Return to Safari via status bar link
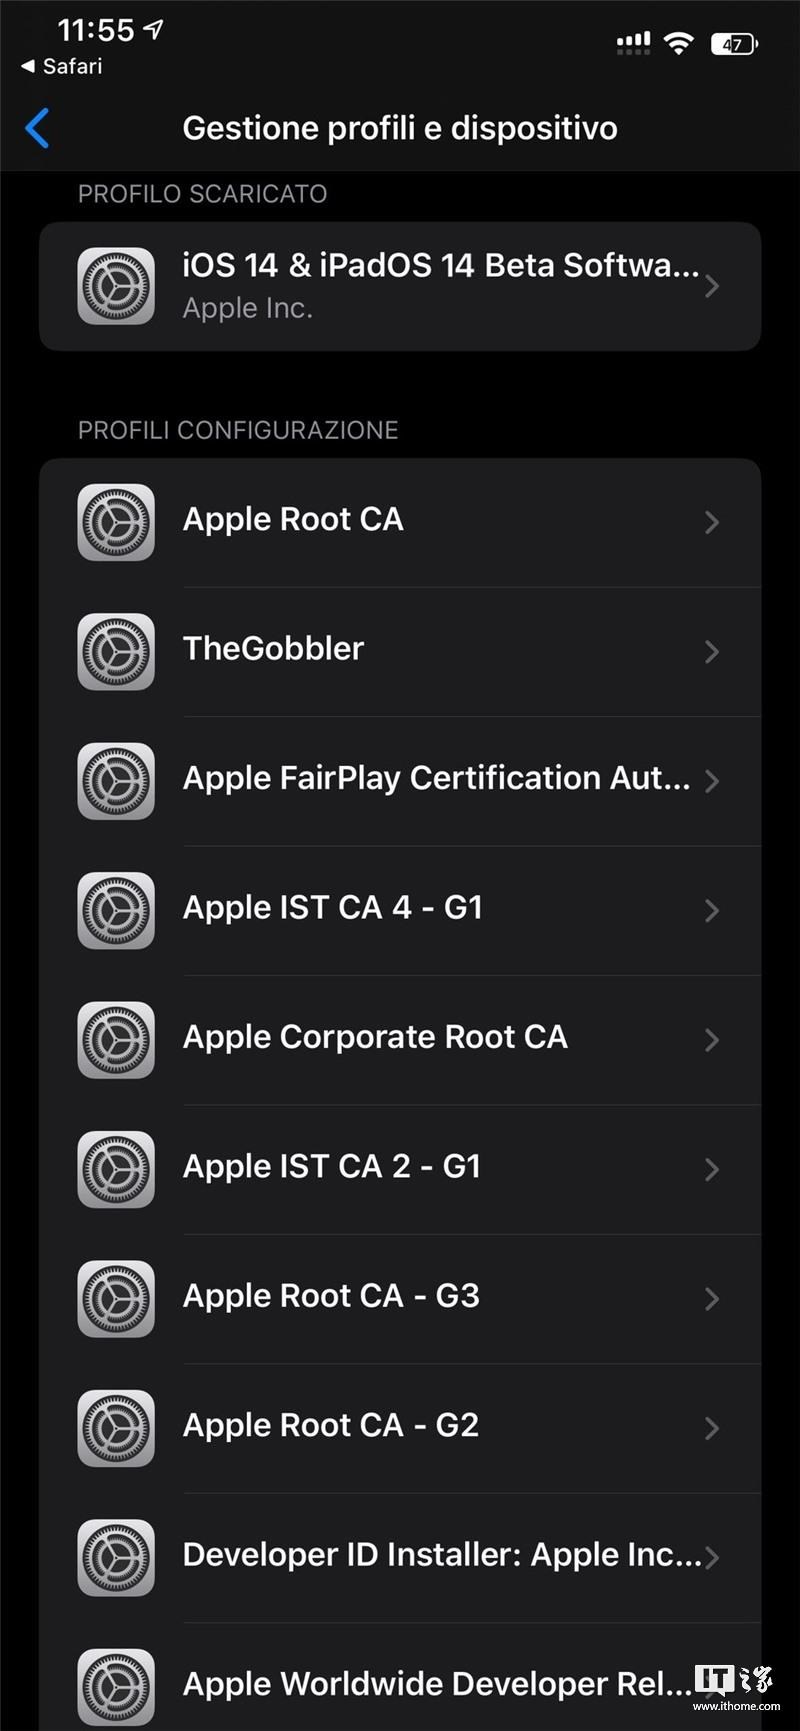Image resolution: width=800 pixels, height=1731 pixels. pos(62,66)
